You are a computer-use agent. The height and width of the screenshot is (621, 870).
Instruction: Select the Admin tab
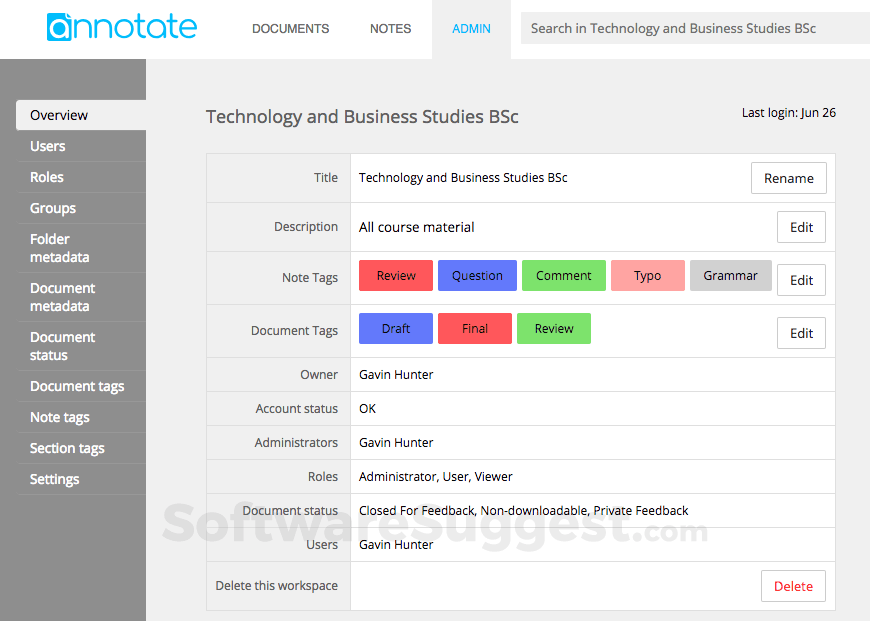tap(471, 29)
